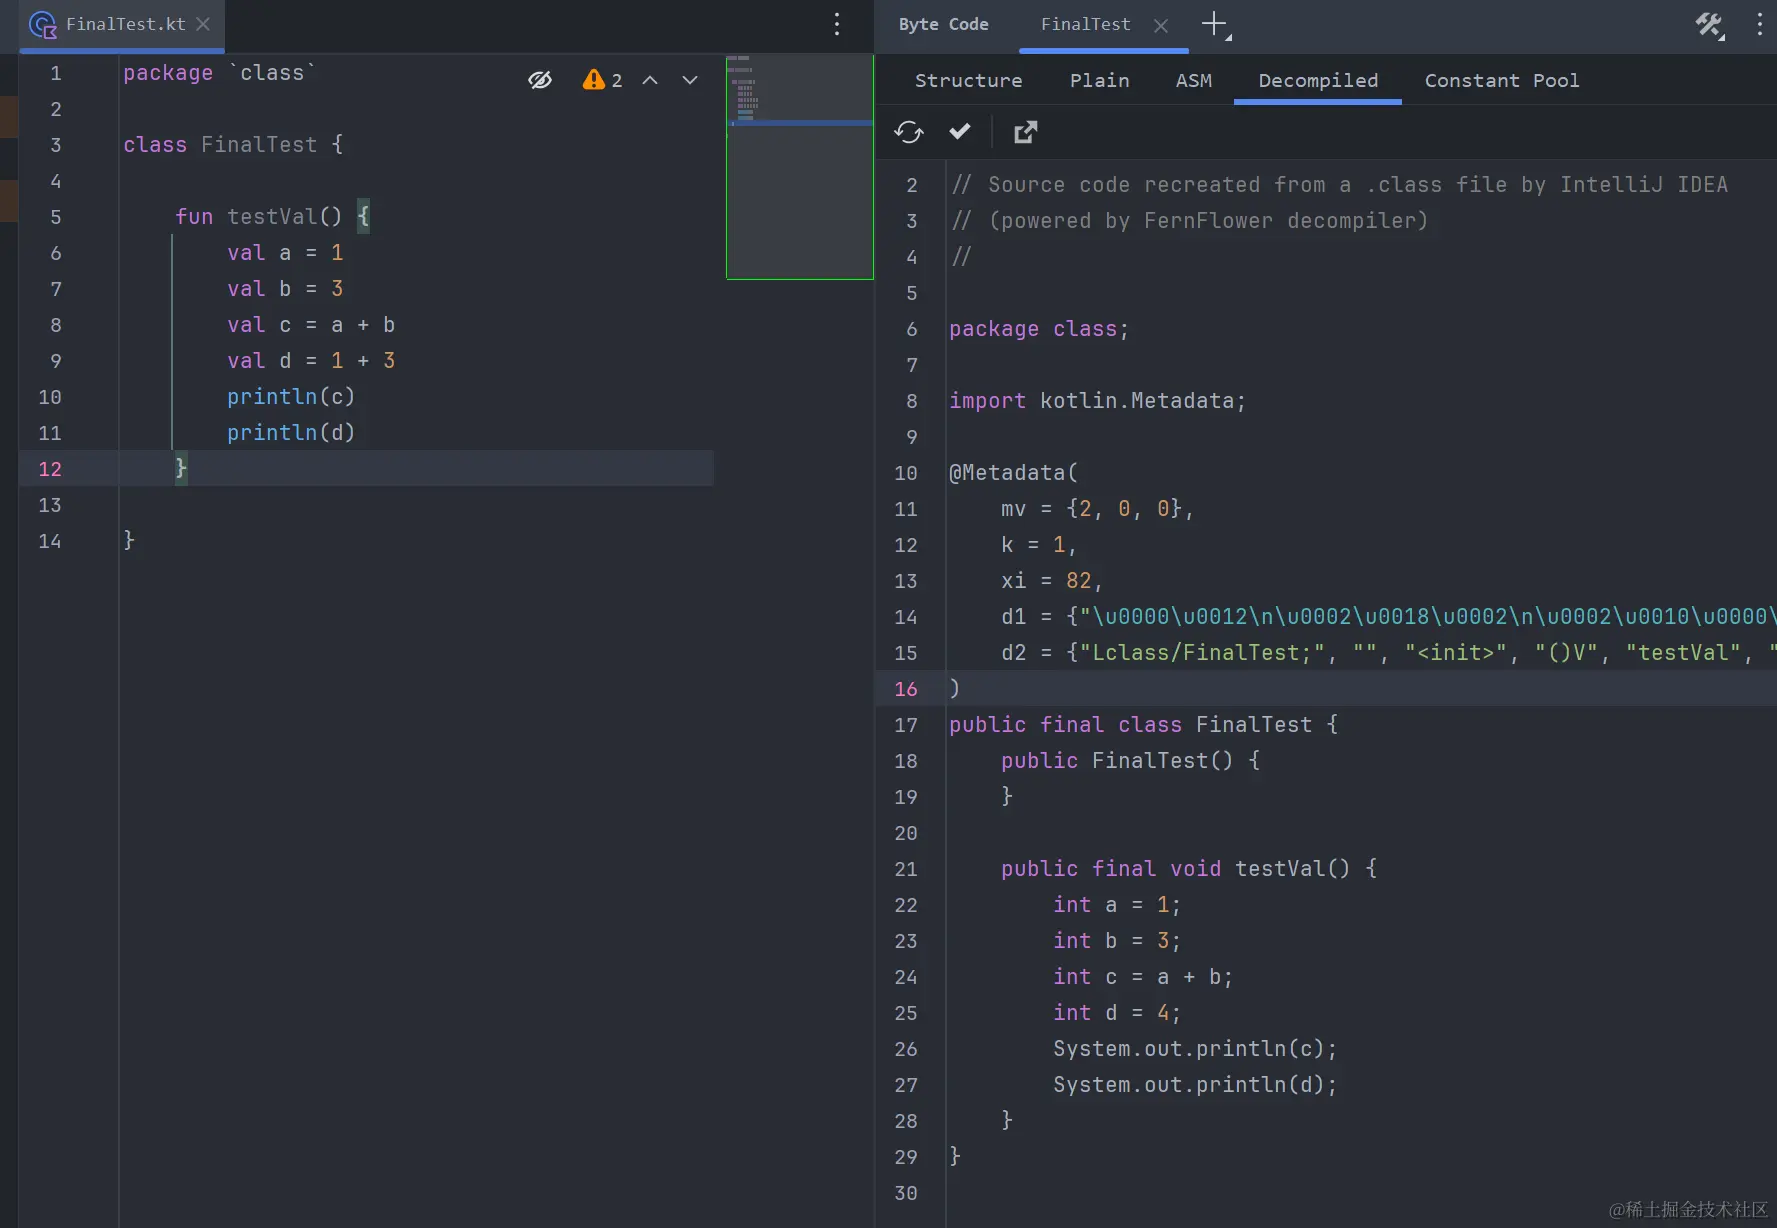
Task: Click 'println(c)' in the Kotlin editor
Action: (x=291, y=397)
